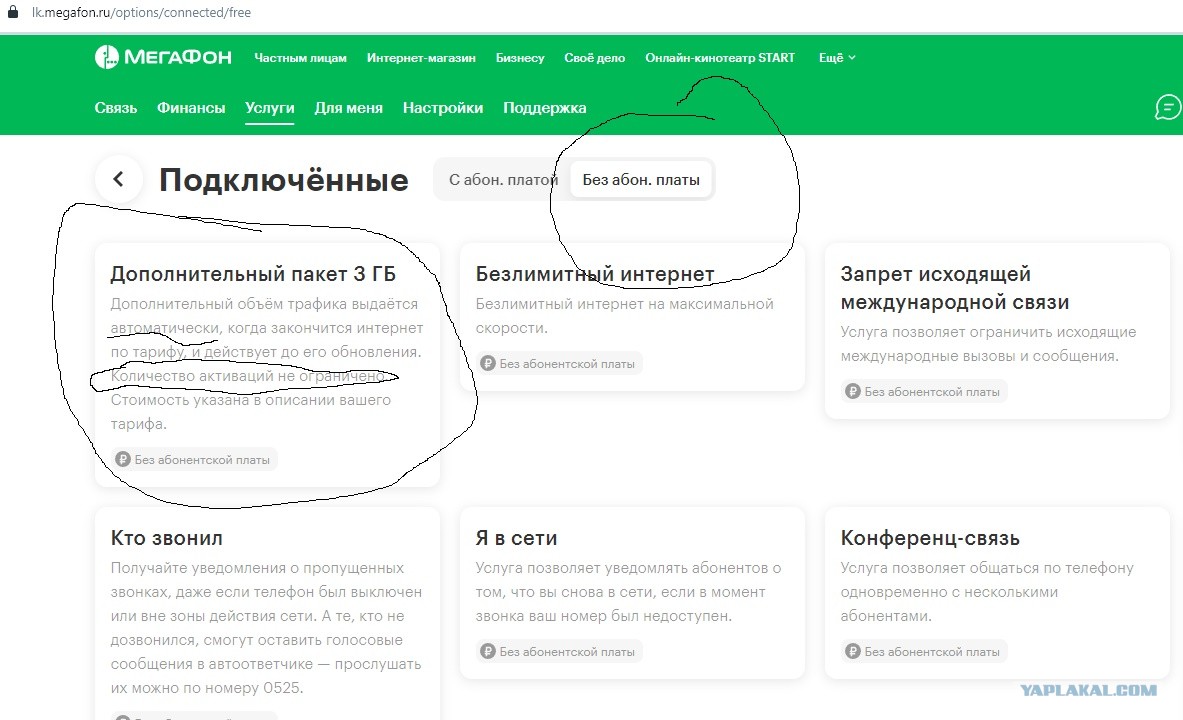Open Дополнительный пакет 3 ГБ card title

coord(253,274)
